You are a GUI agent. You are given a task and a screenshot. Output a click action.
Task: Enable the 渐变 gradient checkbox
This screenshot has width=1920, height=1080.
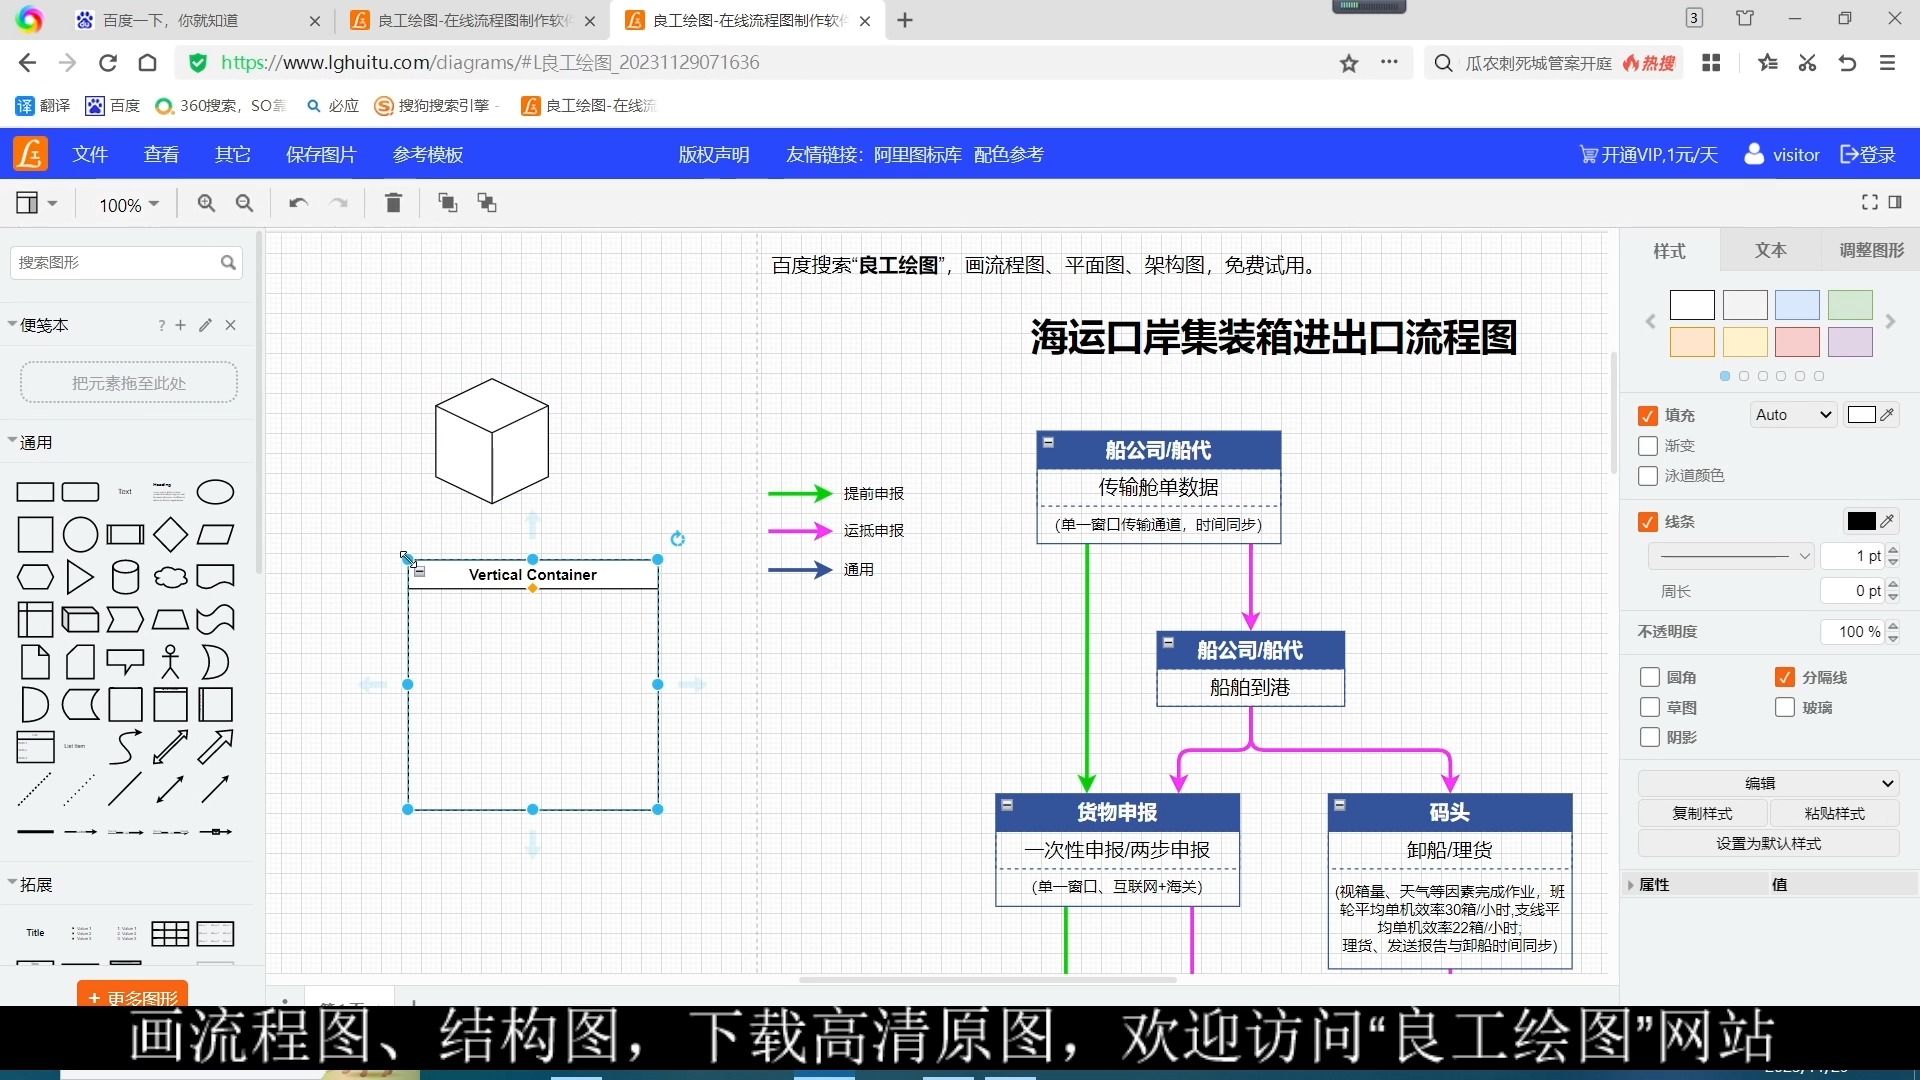click(1648, 446)
